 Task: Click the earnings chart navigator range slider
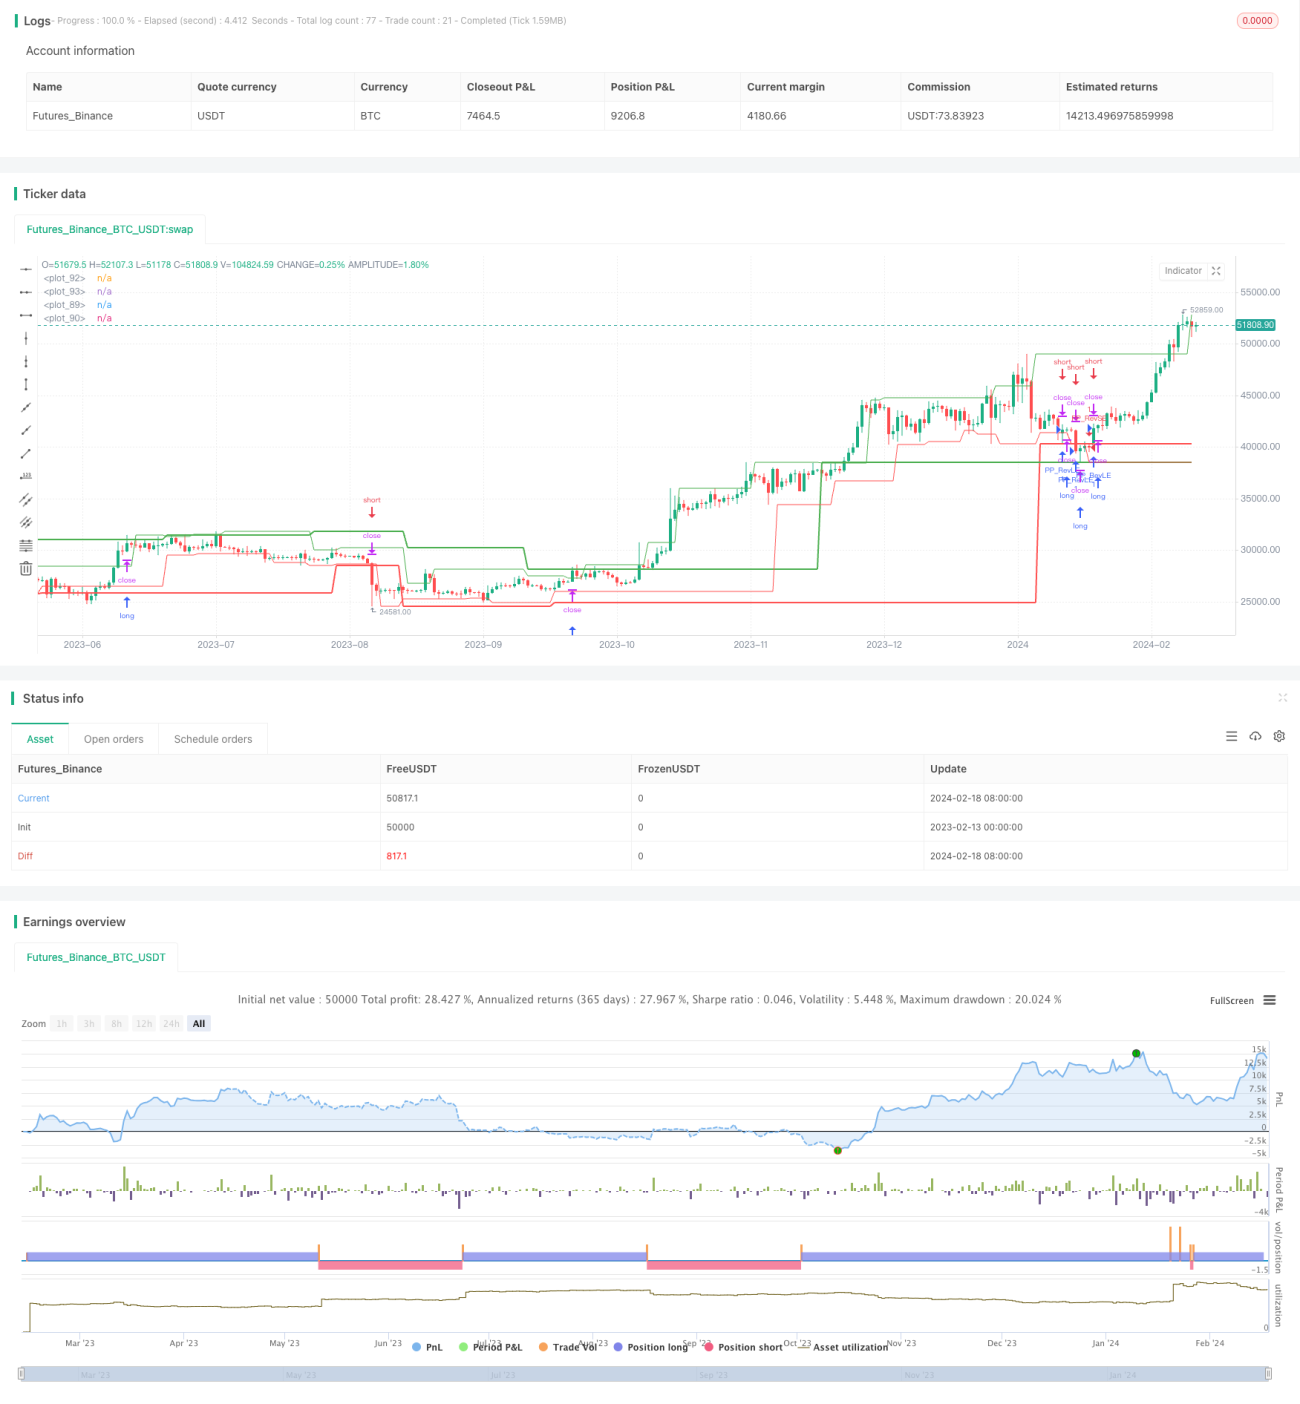[x=644, y=1374]
